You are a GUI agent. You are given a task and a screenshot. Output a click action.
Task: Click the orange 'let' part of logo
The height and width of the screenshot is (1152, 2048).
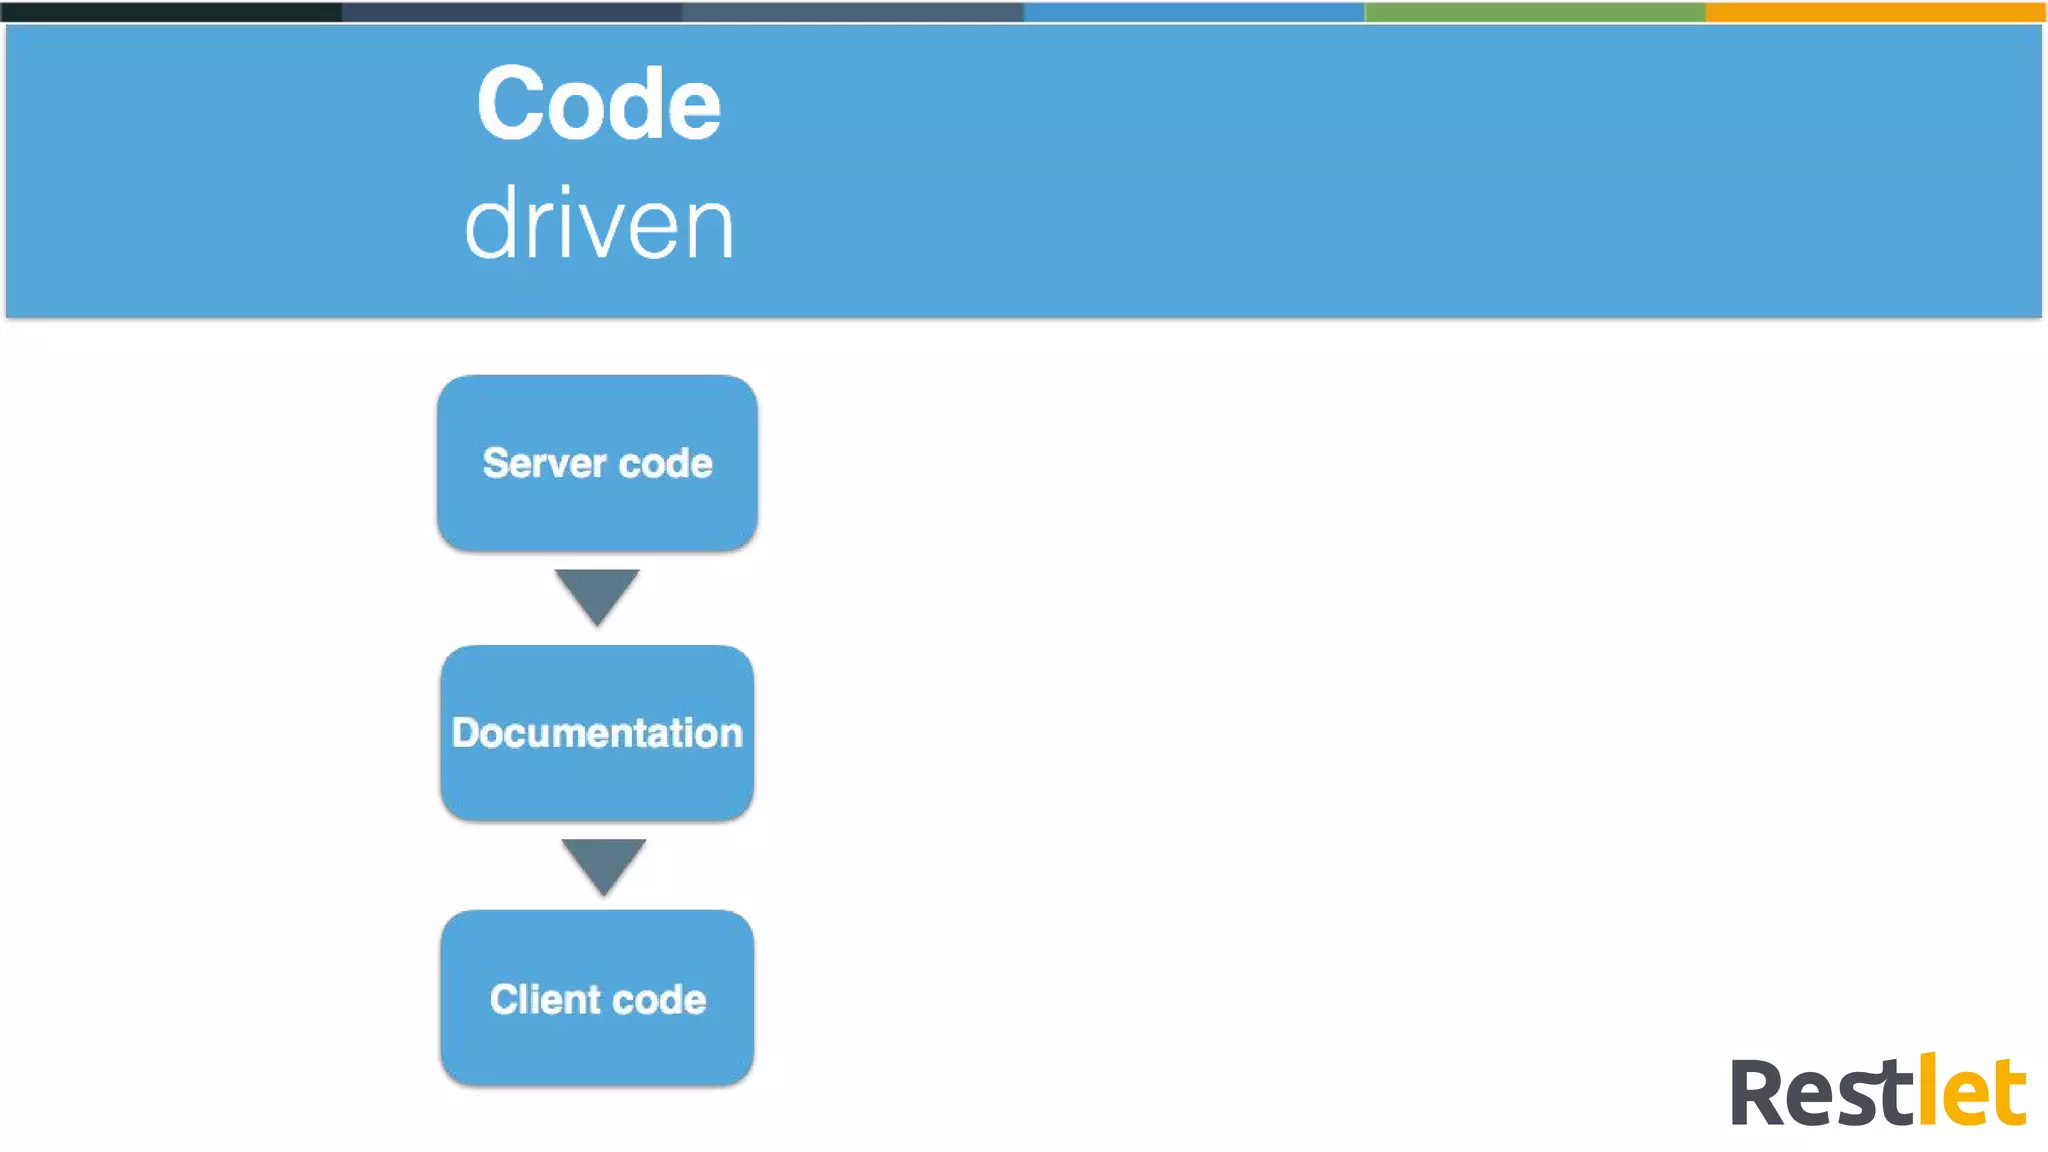tap(1972, 1092)
